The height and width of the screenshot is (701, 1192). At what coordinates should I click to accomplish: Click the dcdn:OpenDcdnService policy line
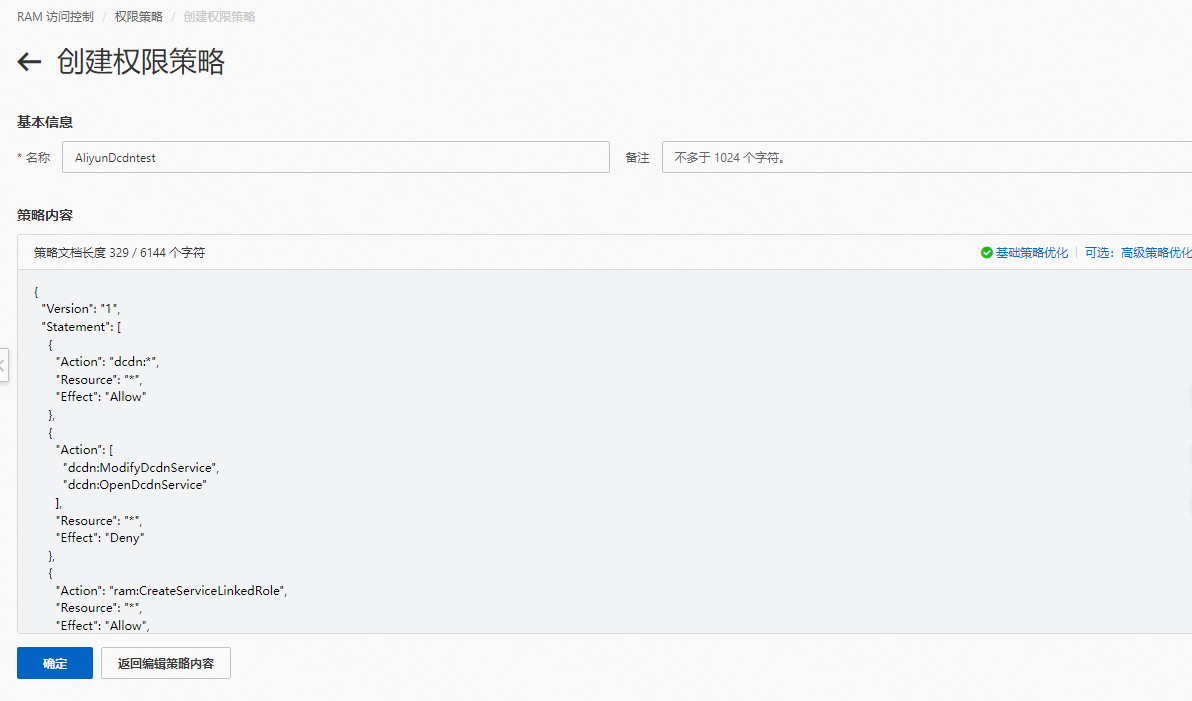coord(135,485)
